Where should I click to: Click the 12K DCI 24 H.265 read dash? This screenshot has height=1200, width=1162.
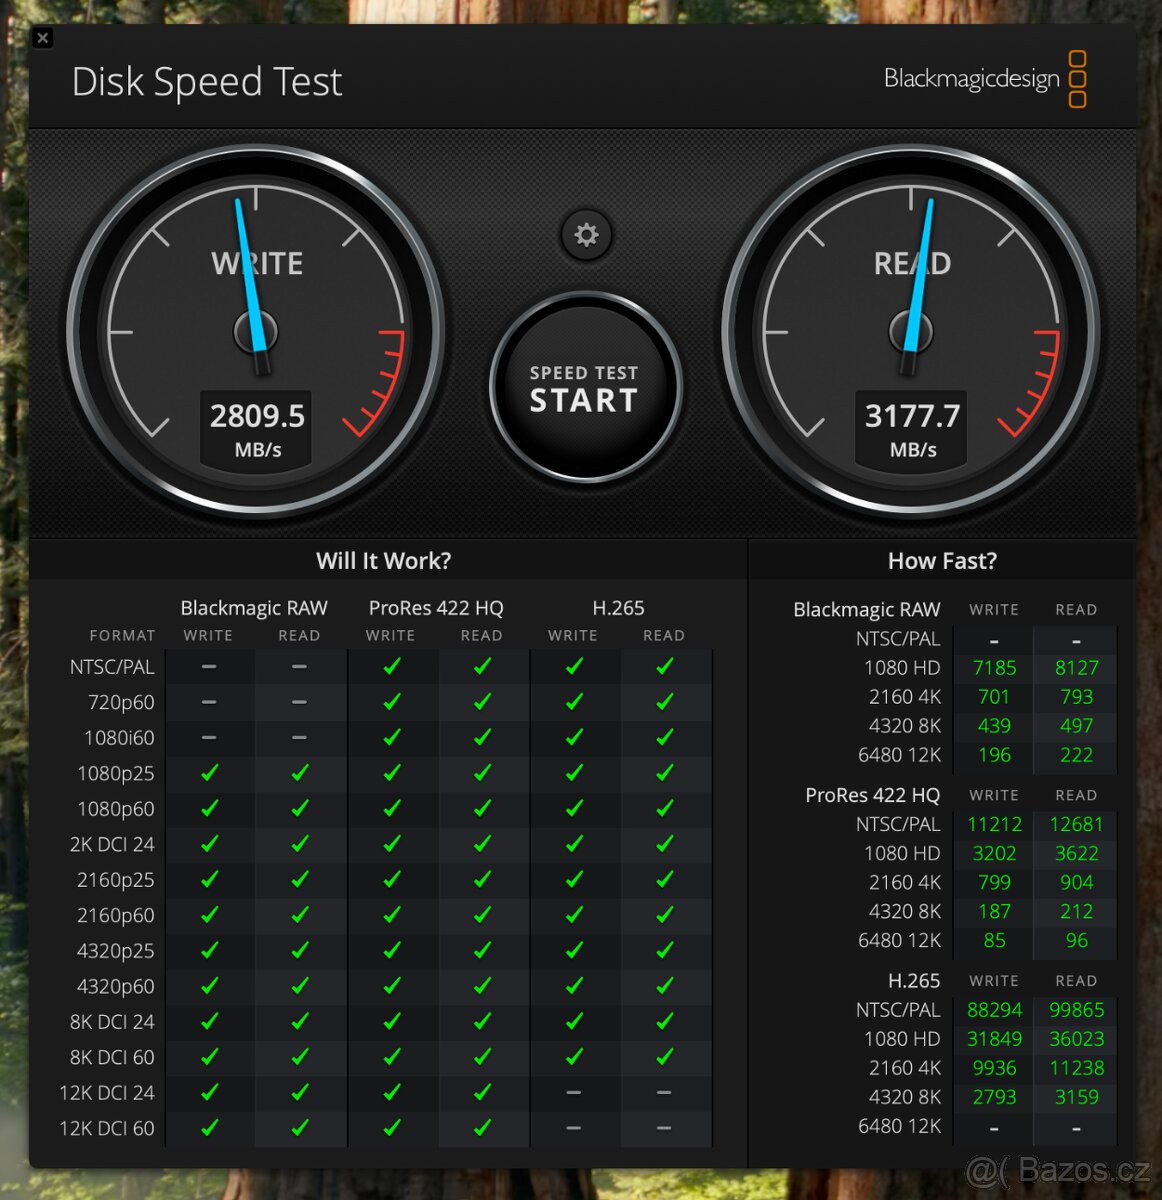coord(664,1092)
